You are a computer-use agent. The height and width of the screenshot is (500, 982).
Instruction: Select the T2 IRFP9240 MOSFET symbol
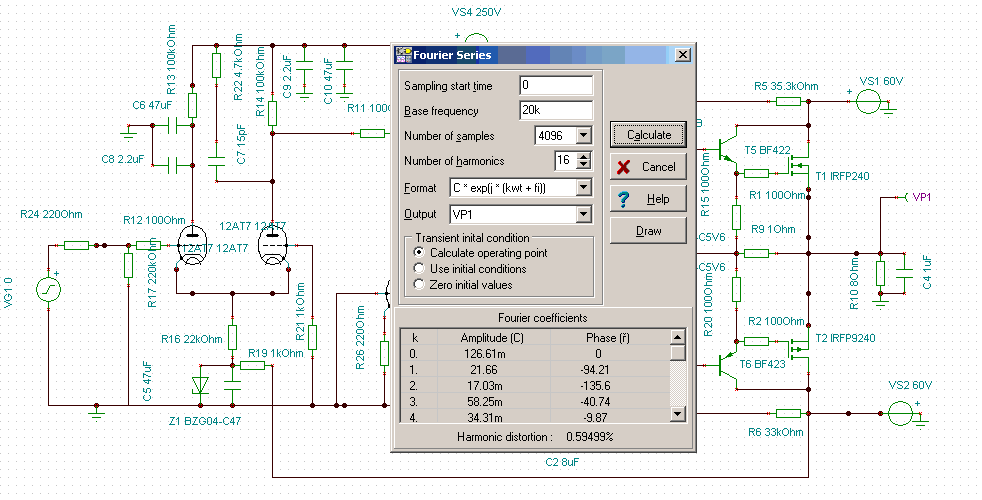coord(798,348)
